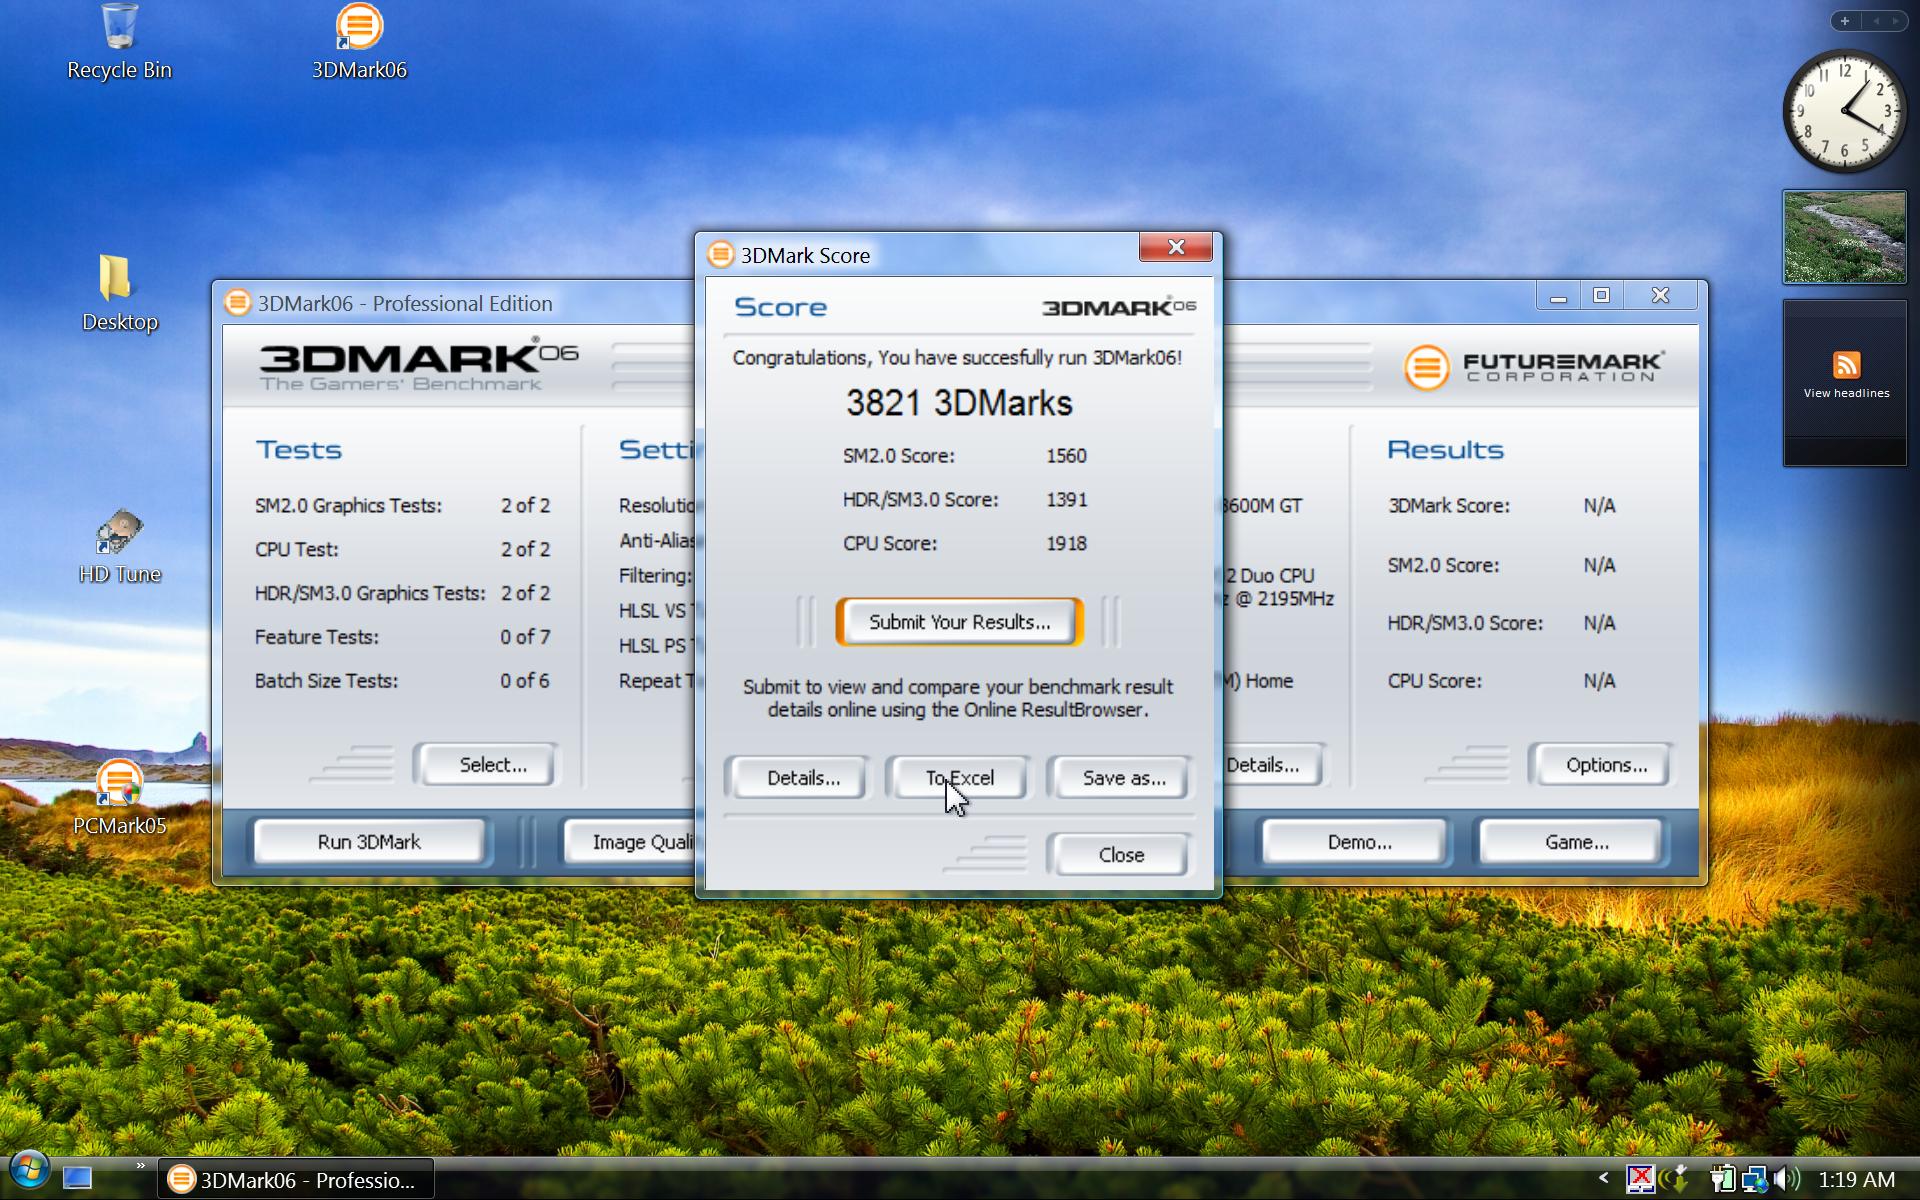Open the network connection tray icon
Image resolution: width=1920 pixels, height=1200 pixels.
coord(1754,1180)
